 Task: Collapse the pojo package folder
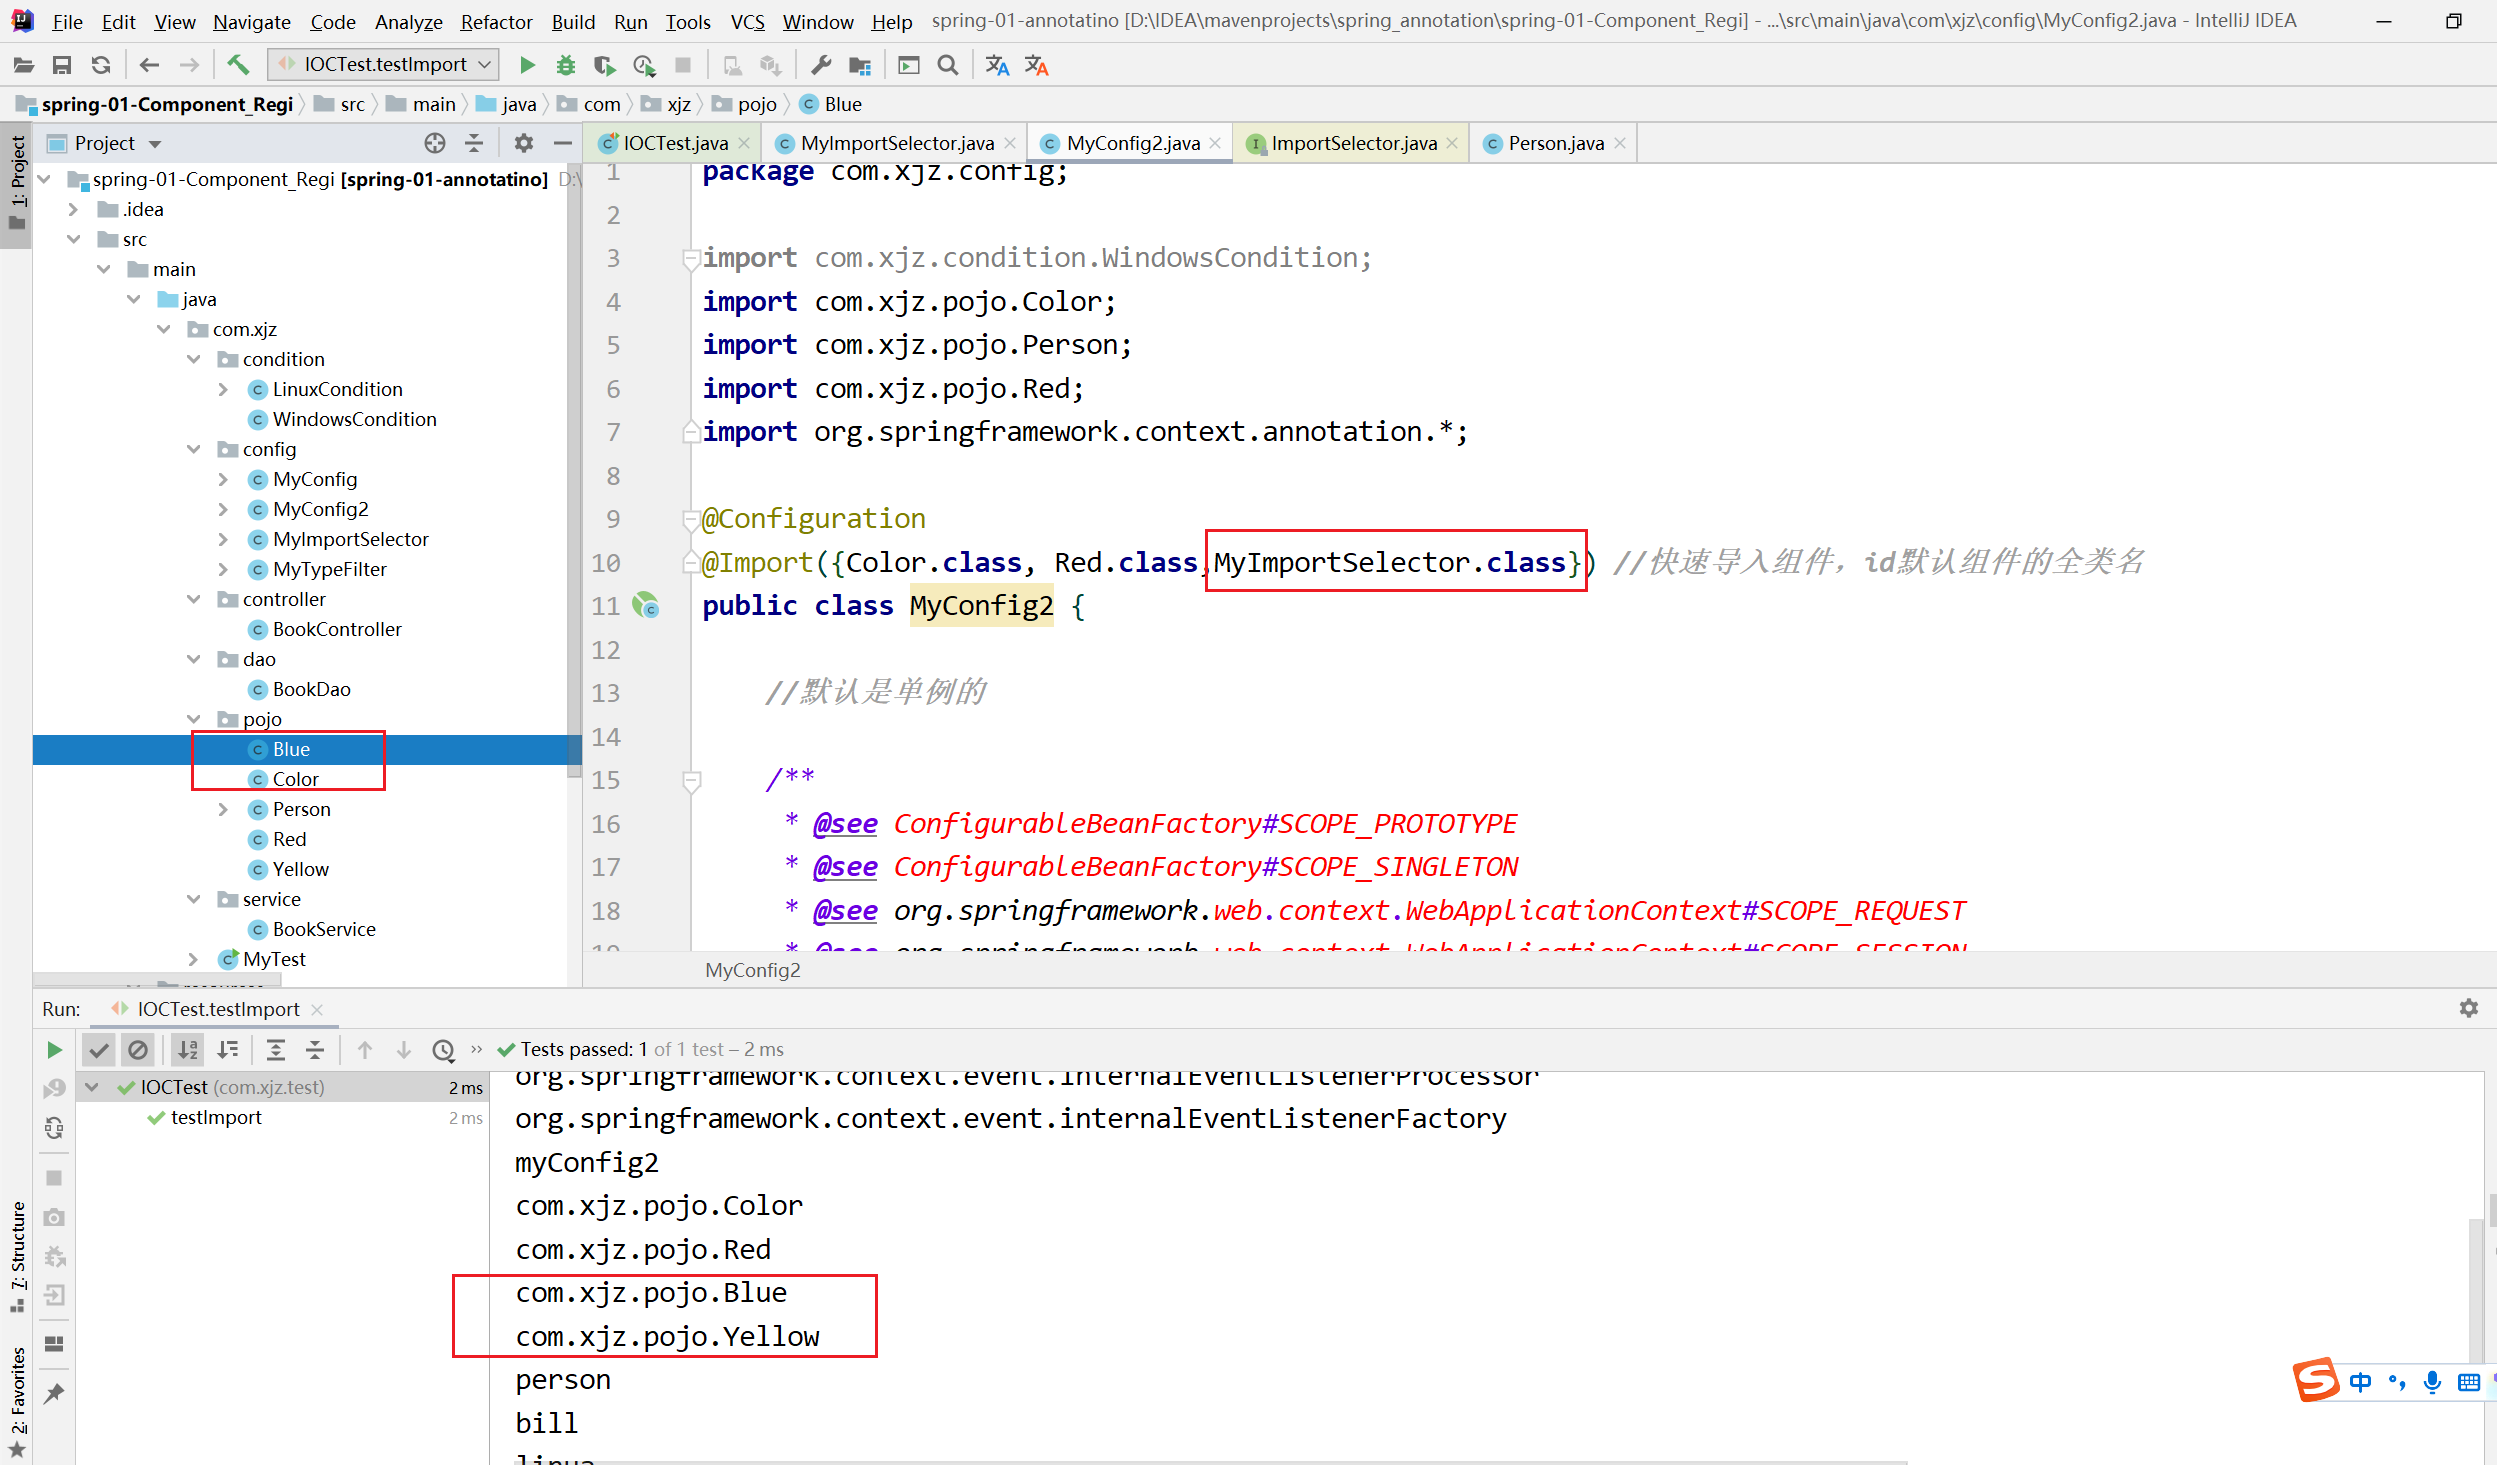[194, 719]
